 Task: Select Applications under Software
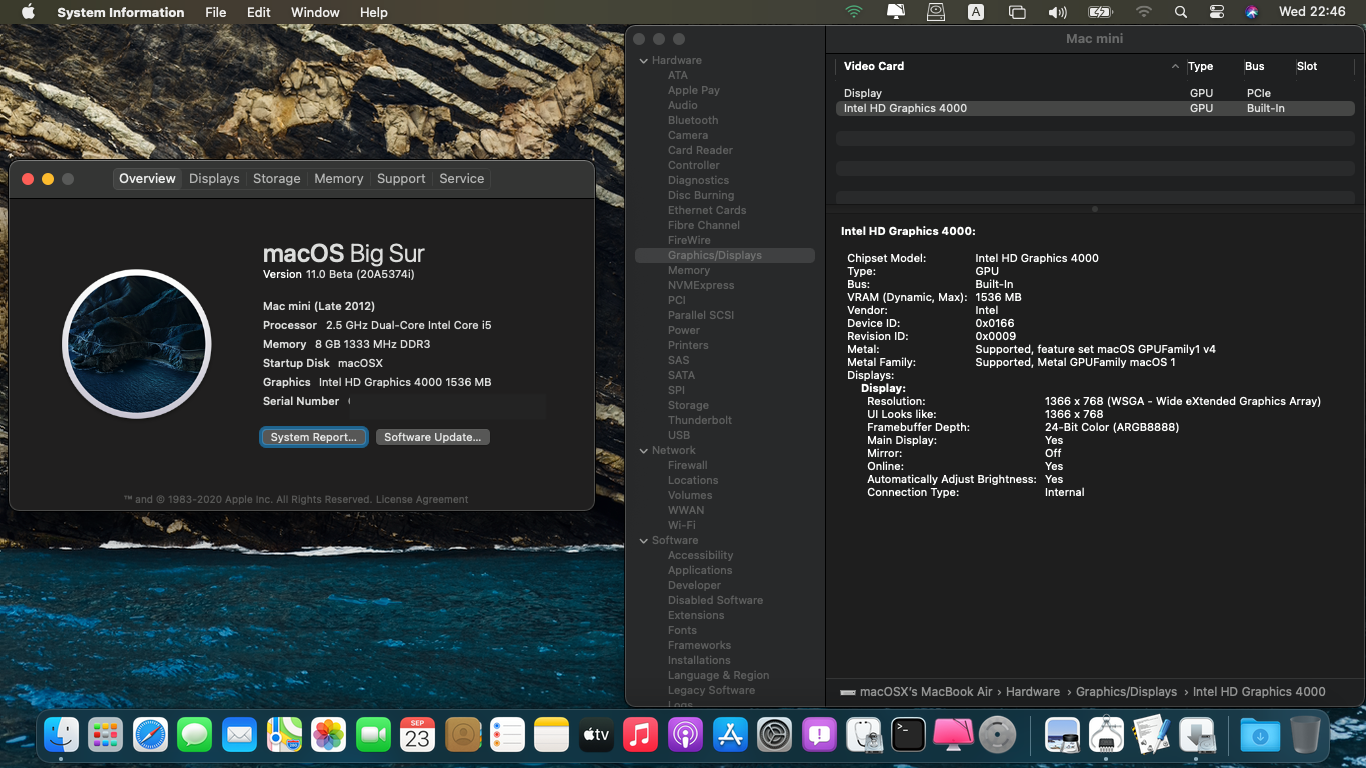[700, 570]
